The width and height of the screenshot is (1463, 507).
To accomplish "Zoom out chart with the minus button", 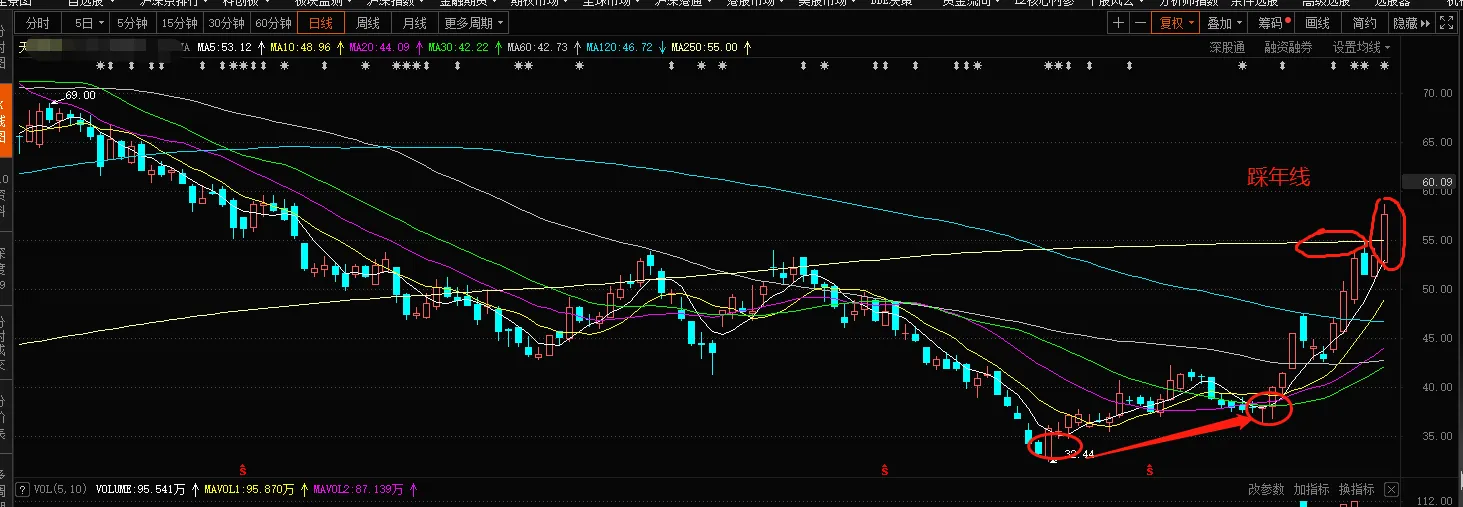I will (1139, 23).
